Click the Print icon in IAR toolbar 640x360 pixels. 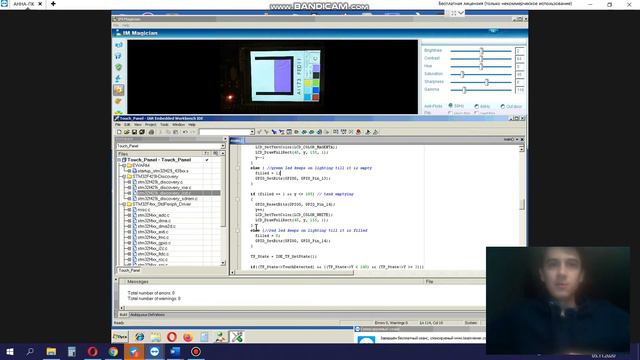click(x=151, y=132)
